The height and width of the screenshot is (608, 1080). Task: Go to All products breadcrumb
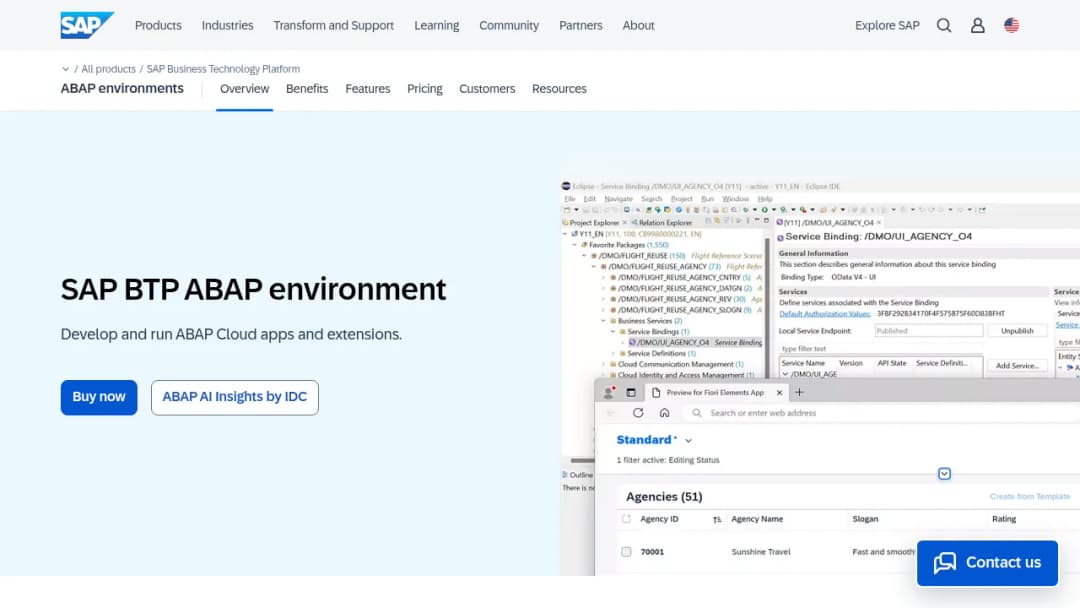click(108, 69)
